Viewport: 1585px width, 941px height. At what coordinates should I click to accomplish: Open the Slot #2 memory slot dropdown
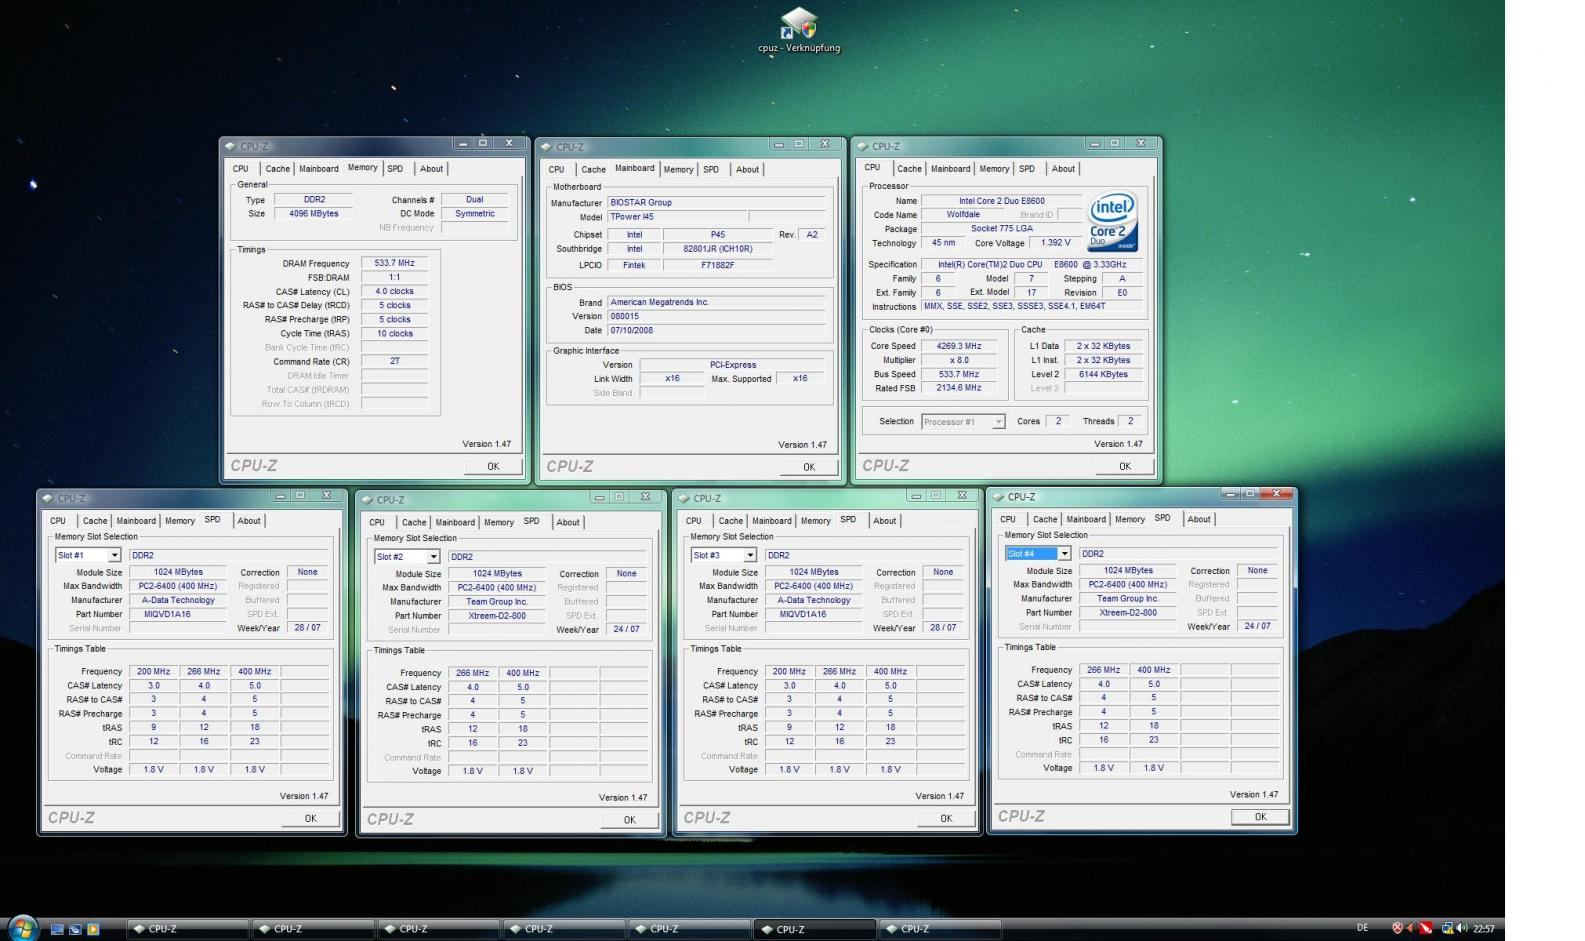coord(433,557)
